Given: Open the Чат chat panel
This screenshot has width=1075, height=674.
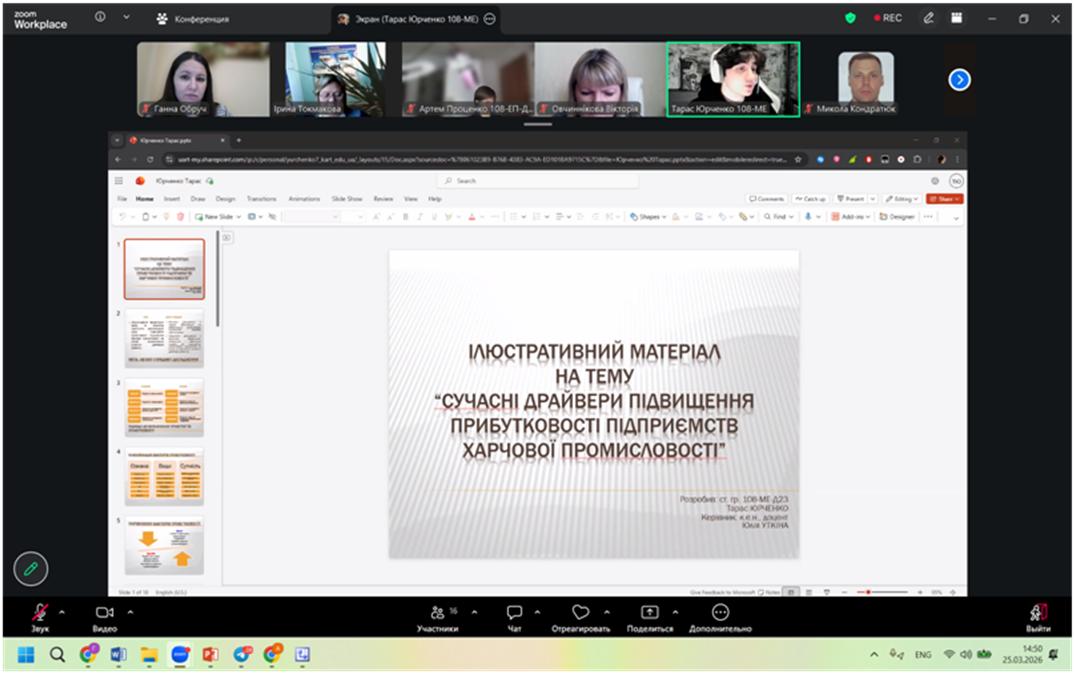Looking at the screenshot, I should click(x=514, y=613).
